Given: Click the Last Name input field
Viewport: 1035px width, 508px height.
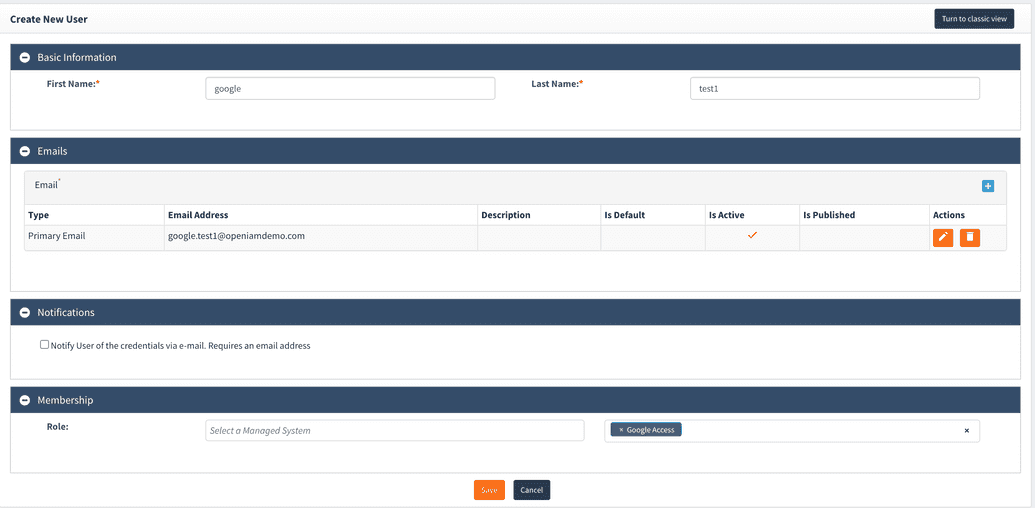Looking at the screenshot, I should [834, 89].
